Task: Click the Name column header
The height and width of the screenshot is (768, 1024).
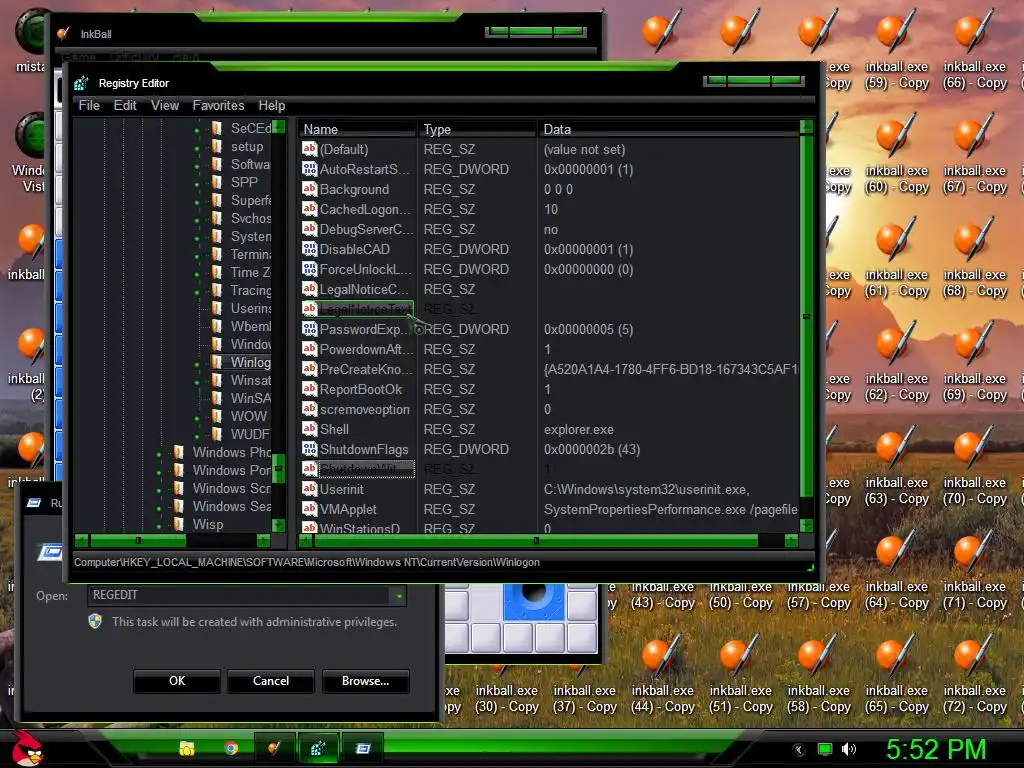Action: click(x=357, y=129)
